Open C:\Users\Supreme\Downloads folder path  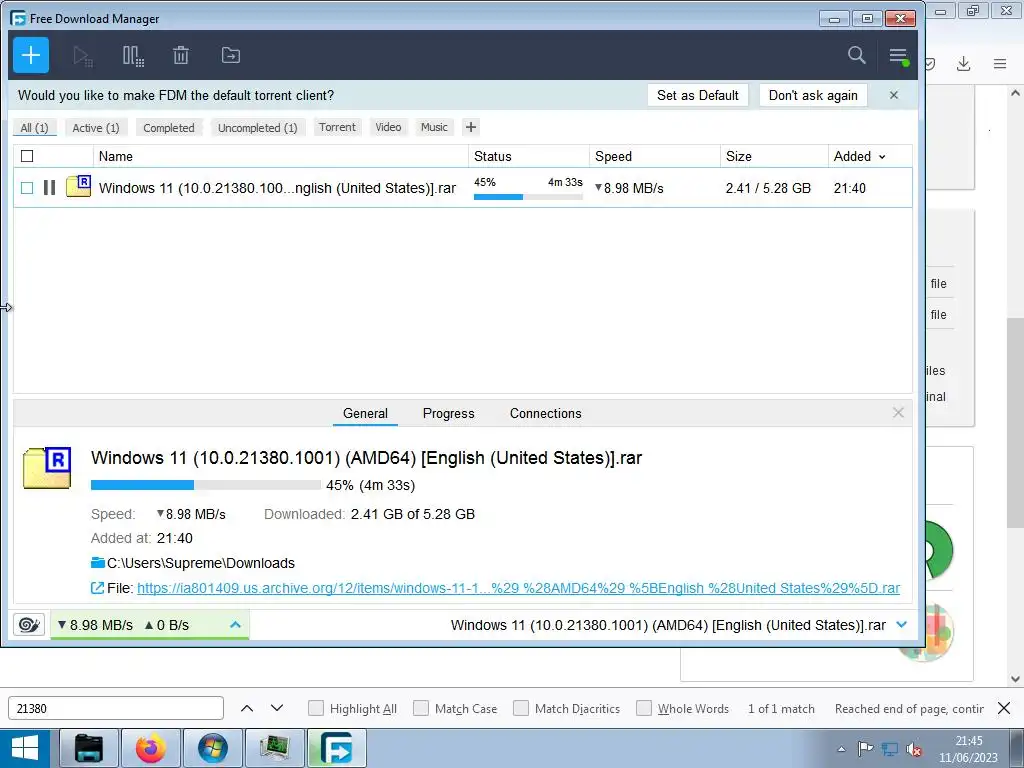click(200, 563)
